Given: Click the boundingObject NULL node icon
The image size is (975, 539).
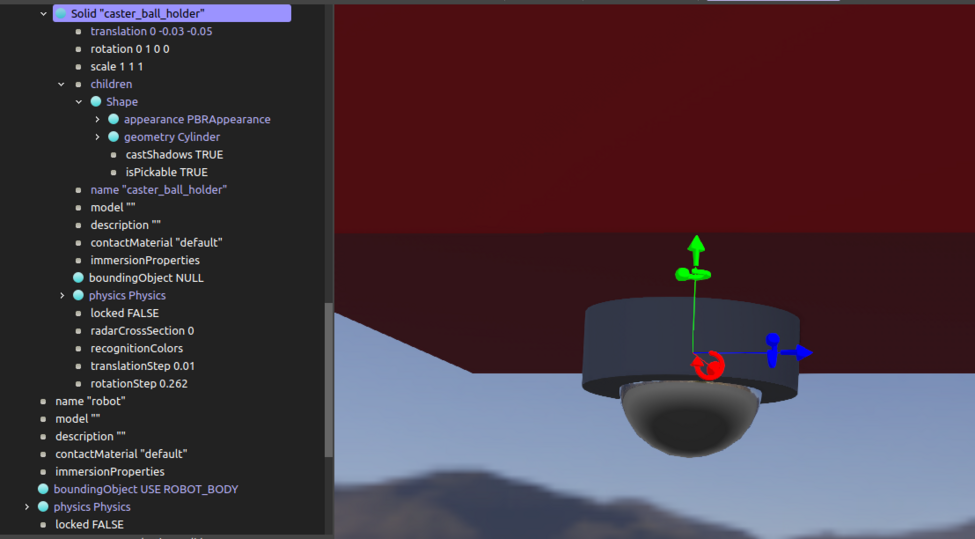Looking at the screenshot, I should 78,278.
